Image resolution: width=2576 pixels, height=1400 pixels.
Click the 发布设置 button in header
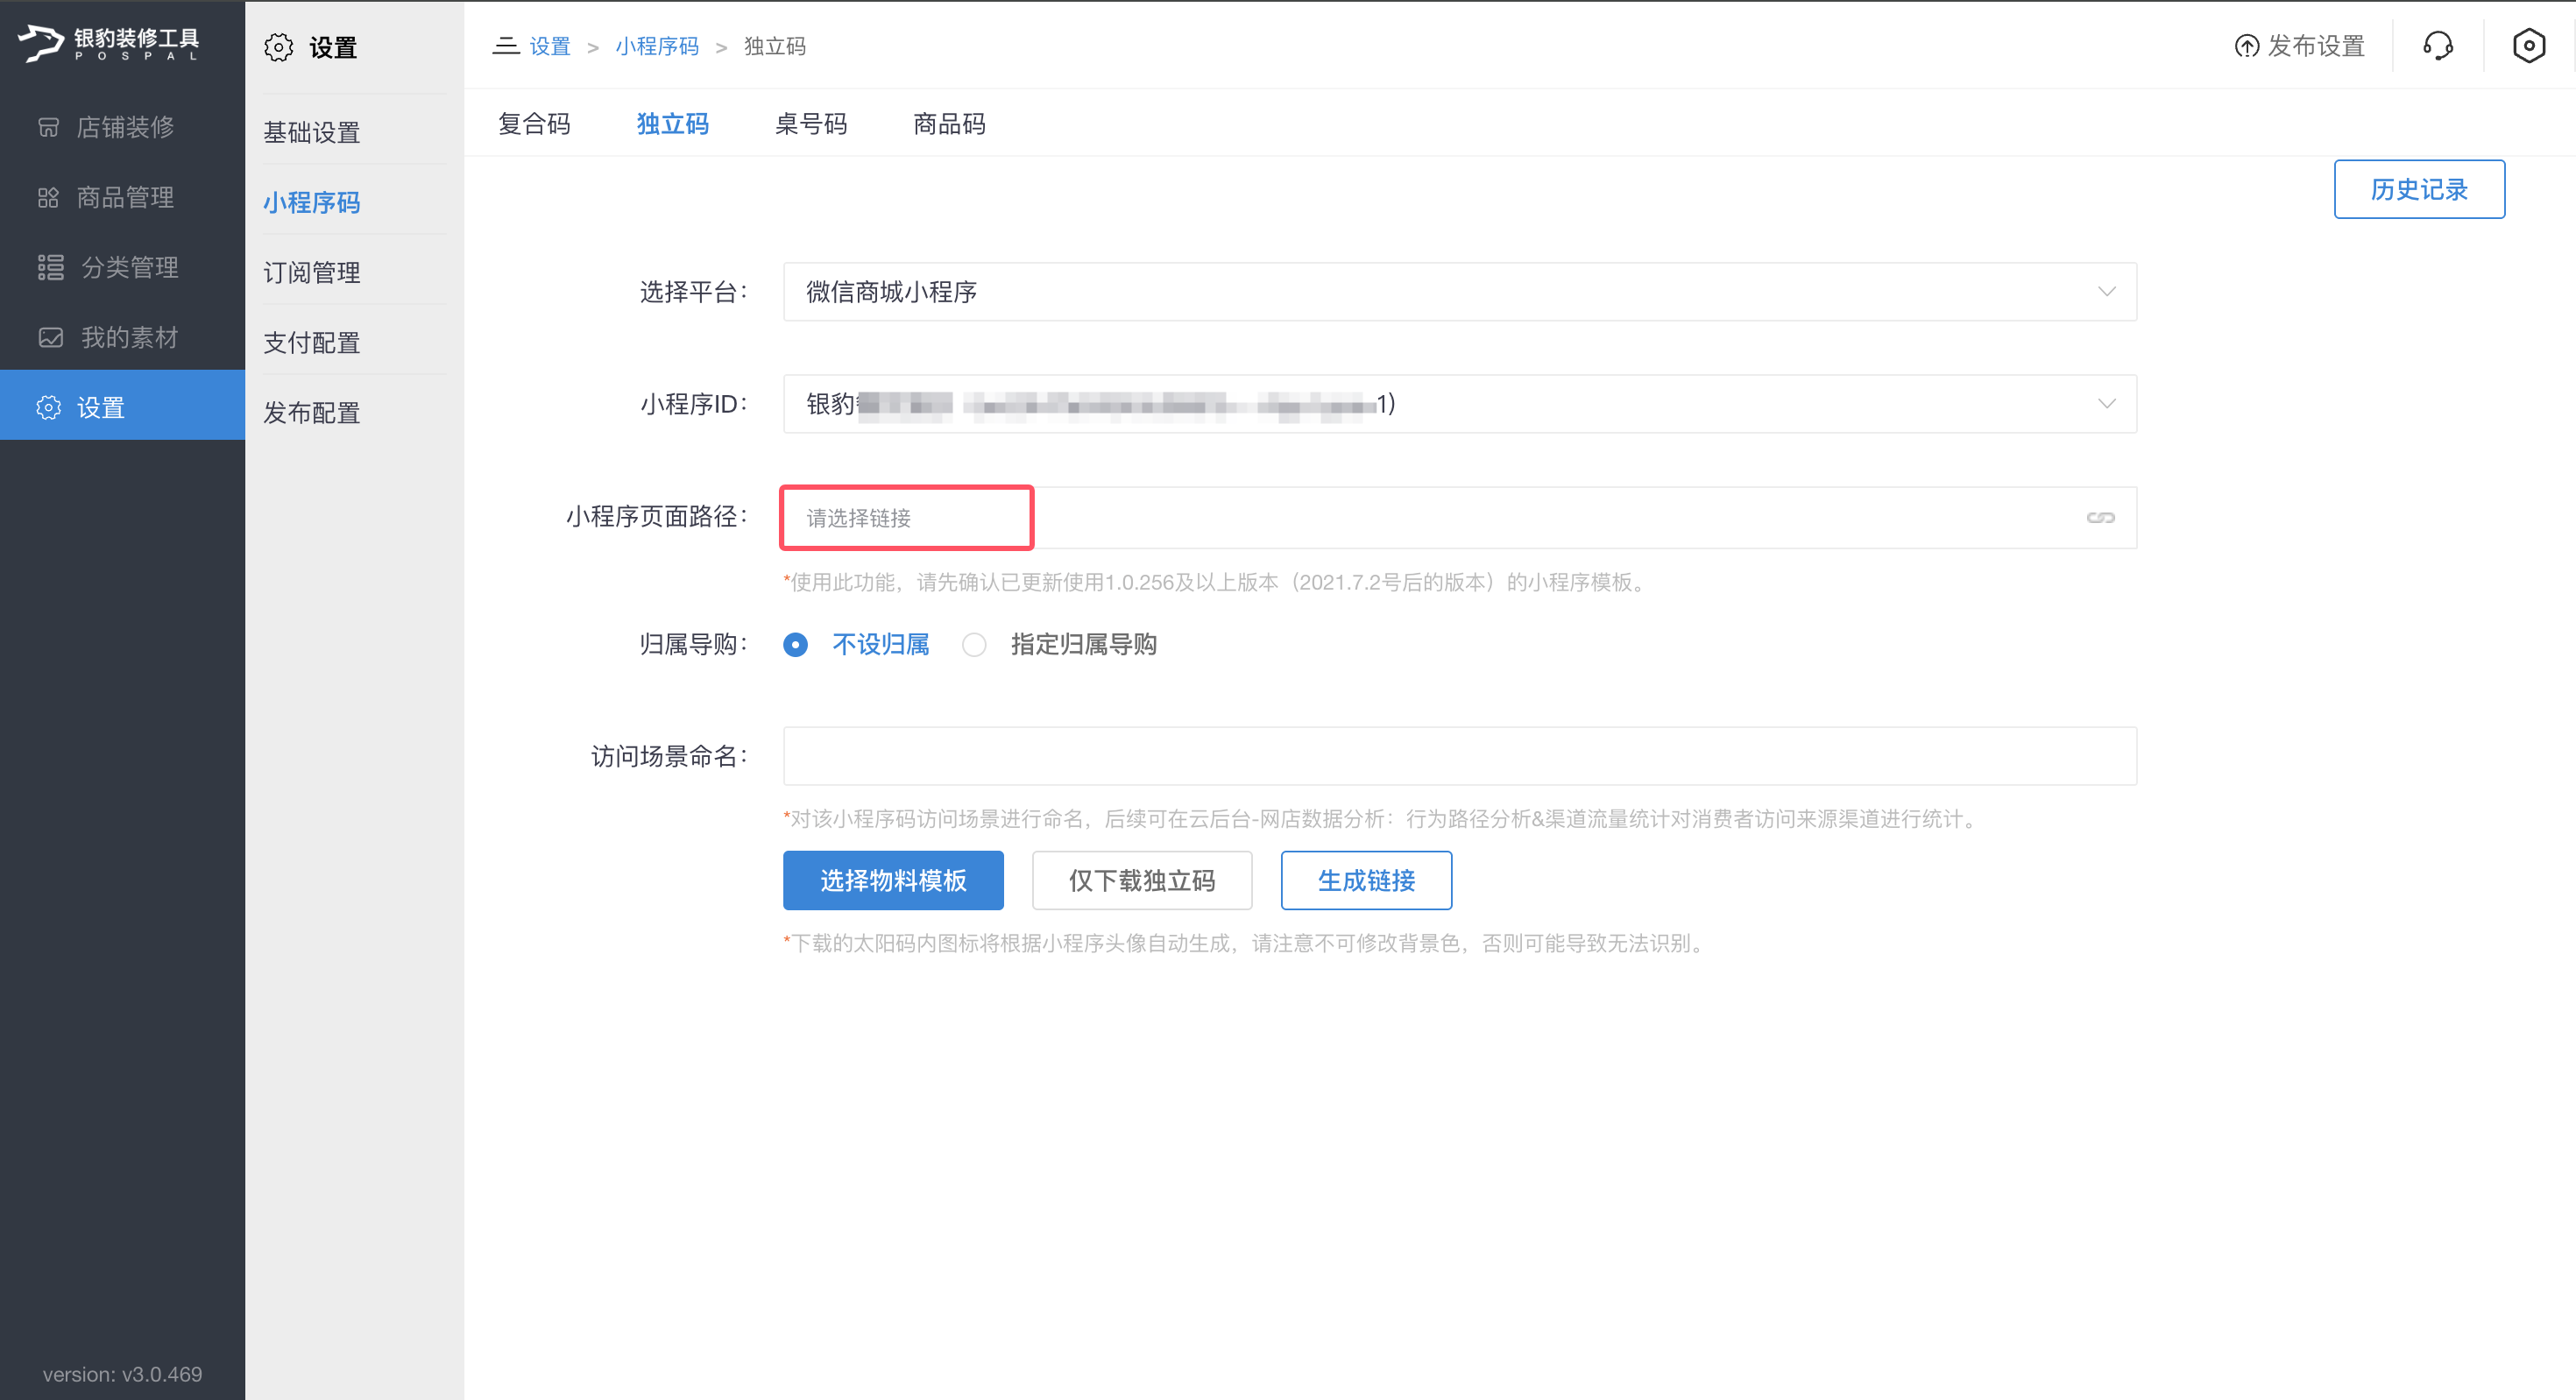(x=2299, y=46)
